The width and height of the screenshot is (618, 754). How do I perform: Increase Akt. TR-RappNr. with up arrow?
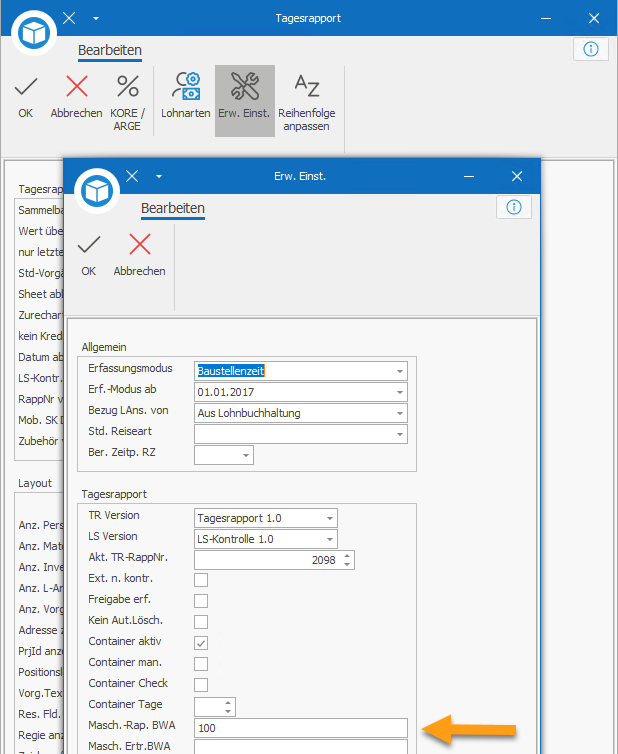pyautogui.click(x=347, y=556)
